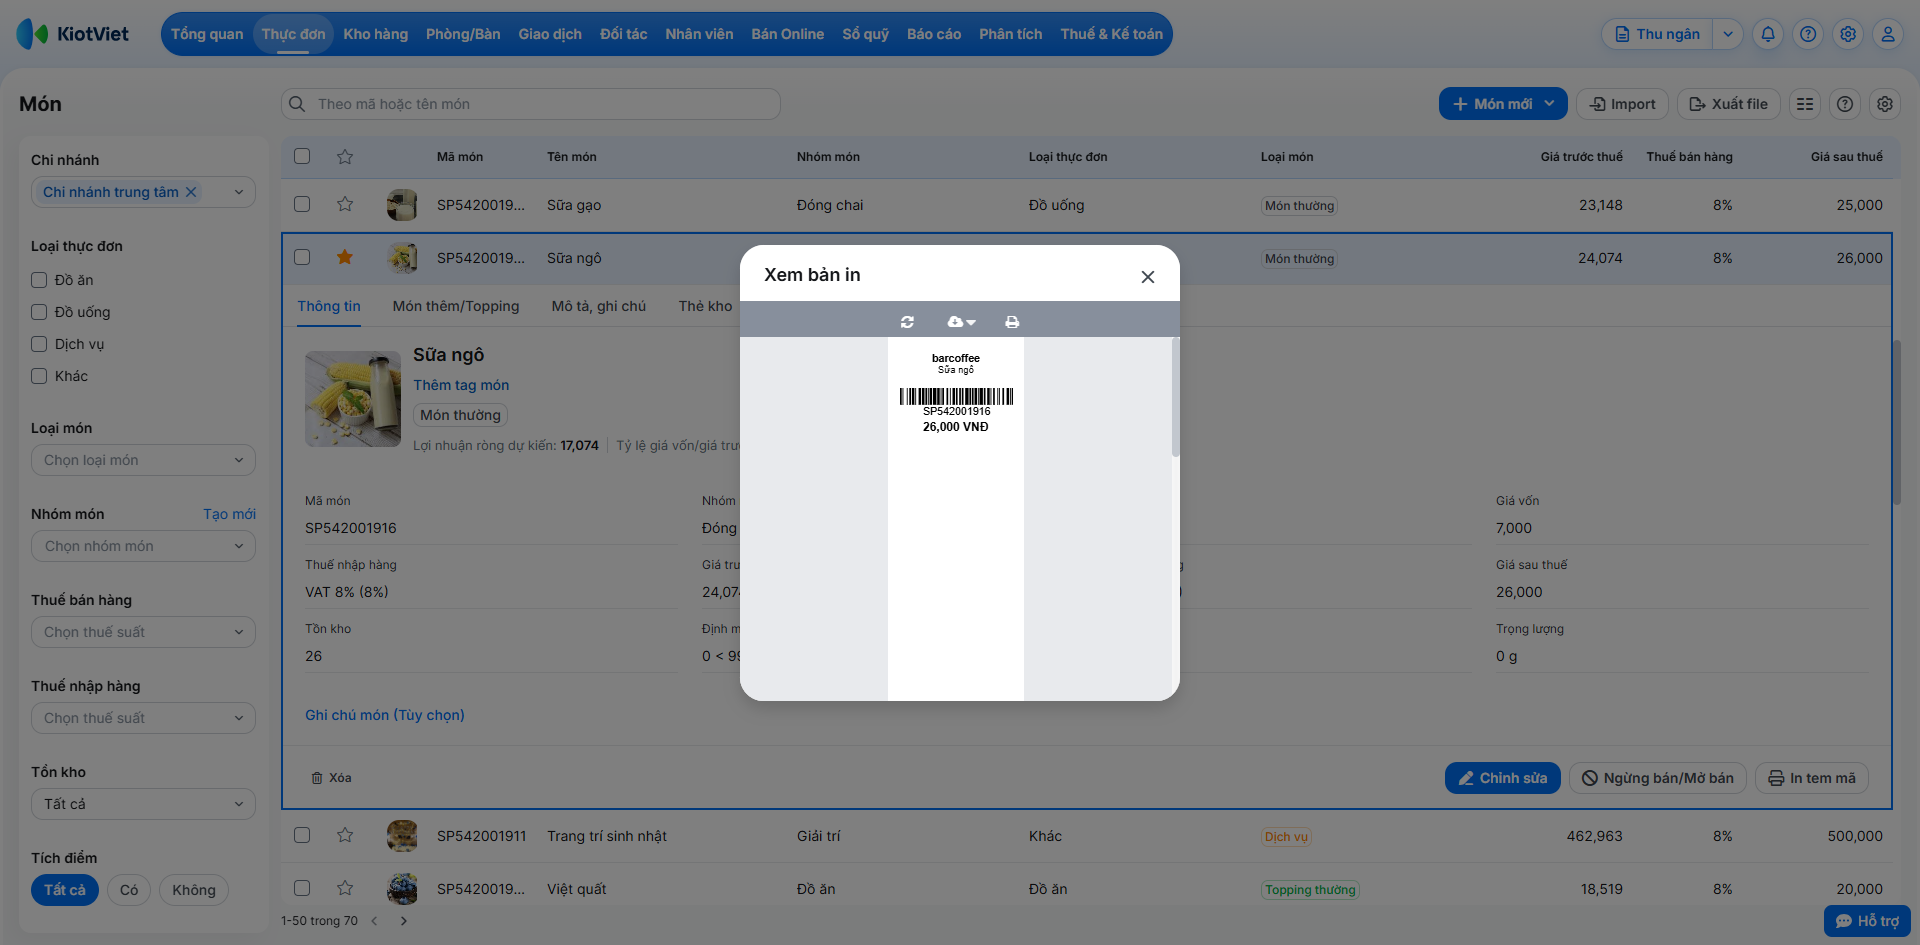Open the notifications bell

pyautogui.click(x=1768, y=34)
